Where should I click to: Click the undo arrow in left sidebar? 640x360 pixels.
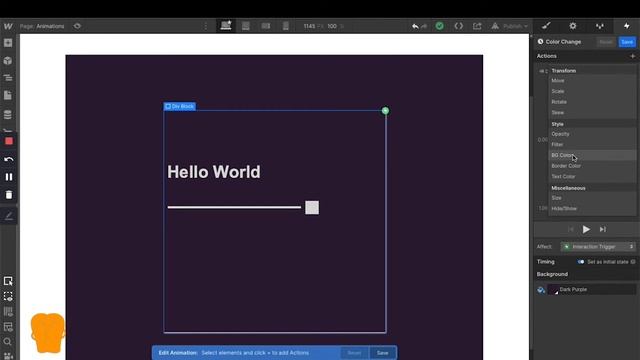click(9, 159)
